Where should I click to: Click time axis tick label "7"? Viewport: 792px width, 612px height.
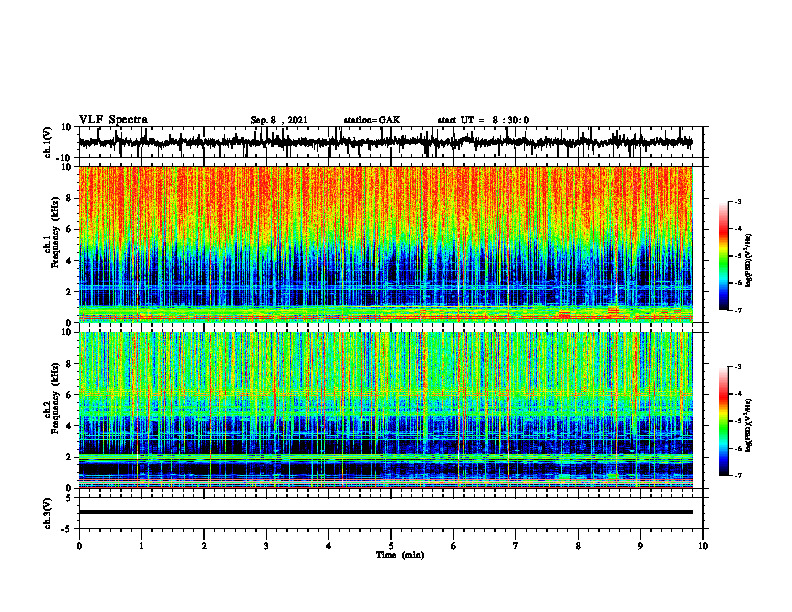[x=516, y=546]
